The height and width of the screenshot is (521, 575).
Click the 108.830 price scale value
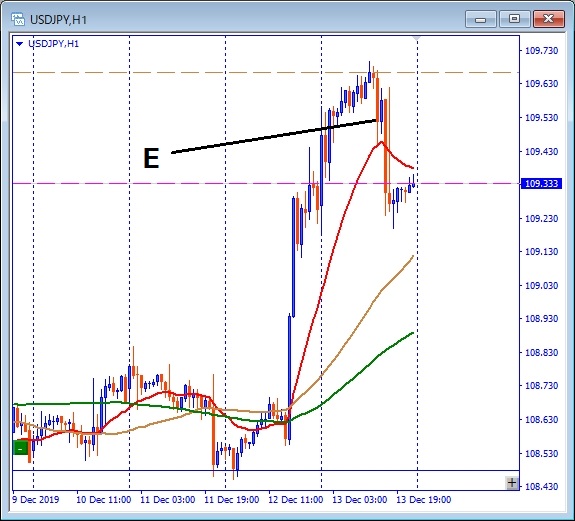coord(542,353)
